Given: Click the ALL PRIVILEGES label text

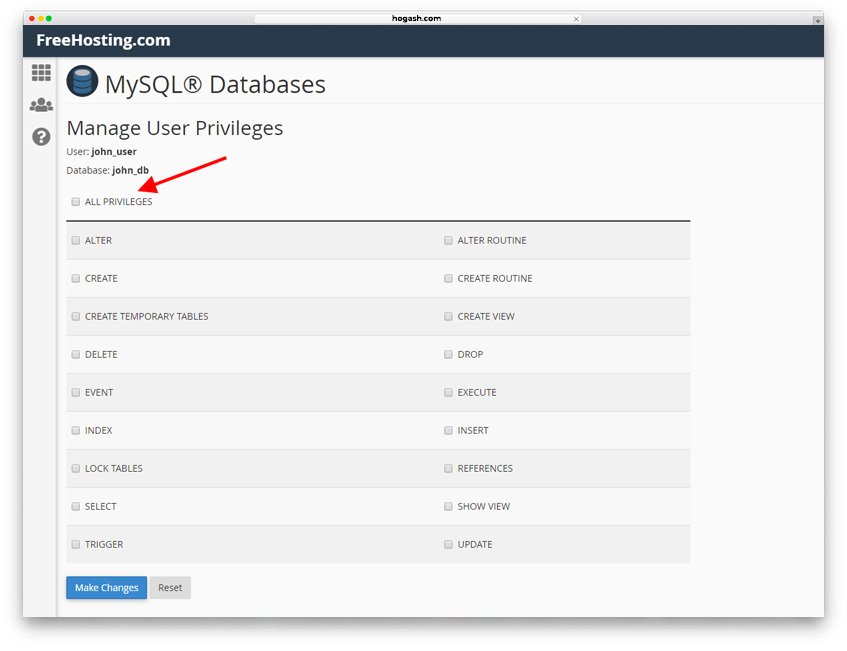Looking at the screenshot, I should pyautogui.click(x=118, y=202).
